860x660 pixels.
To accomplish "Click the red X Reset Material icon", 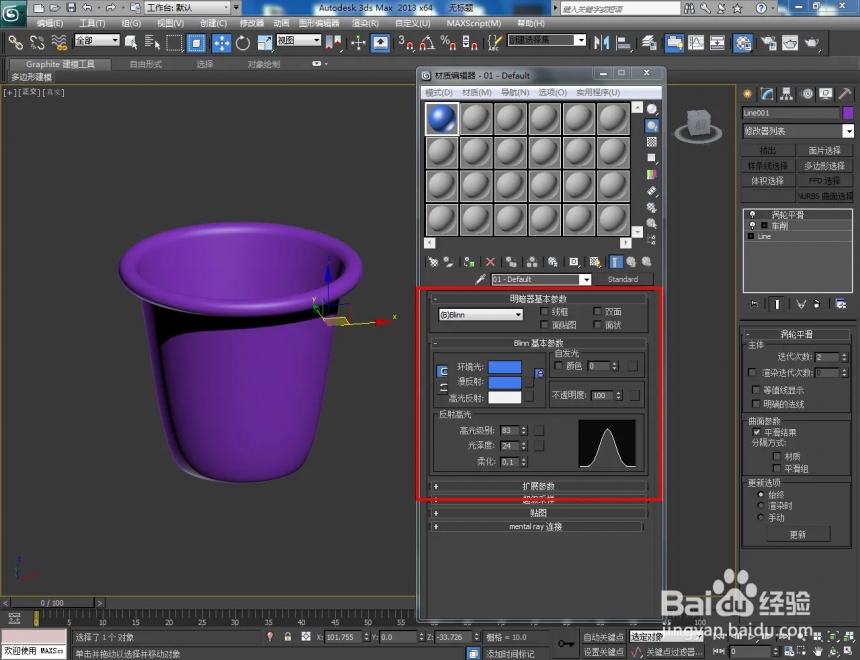I will (x=490, y=262).
